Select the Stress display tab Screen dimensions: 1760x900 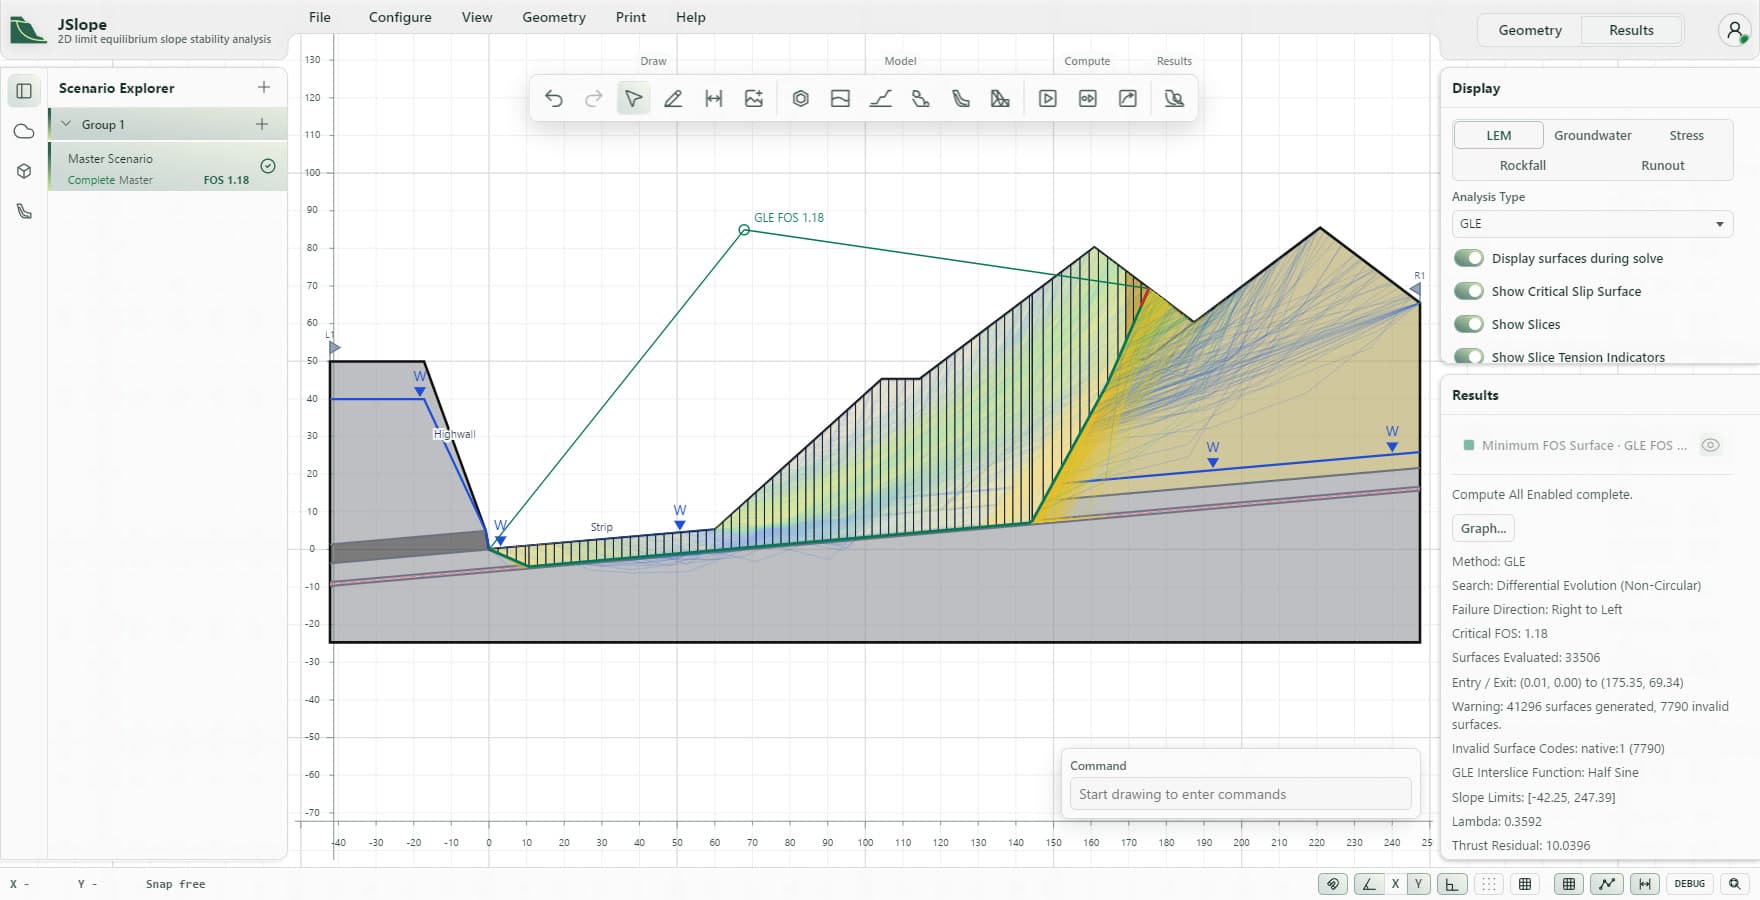coord(1686,135)
